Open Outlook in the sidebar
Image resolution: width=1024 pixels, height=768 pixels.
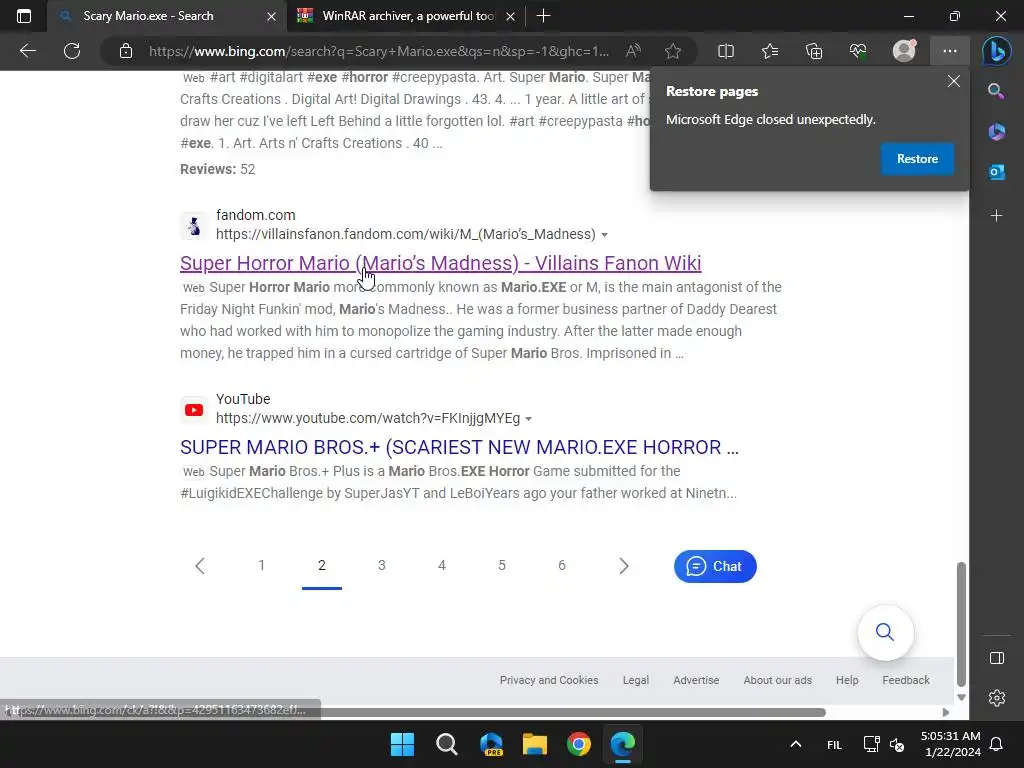997,172
